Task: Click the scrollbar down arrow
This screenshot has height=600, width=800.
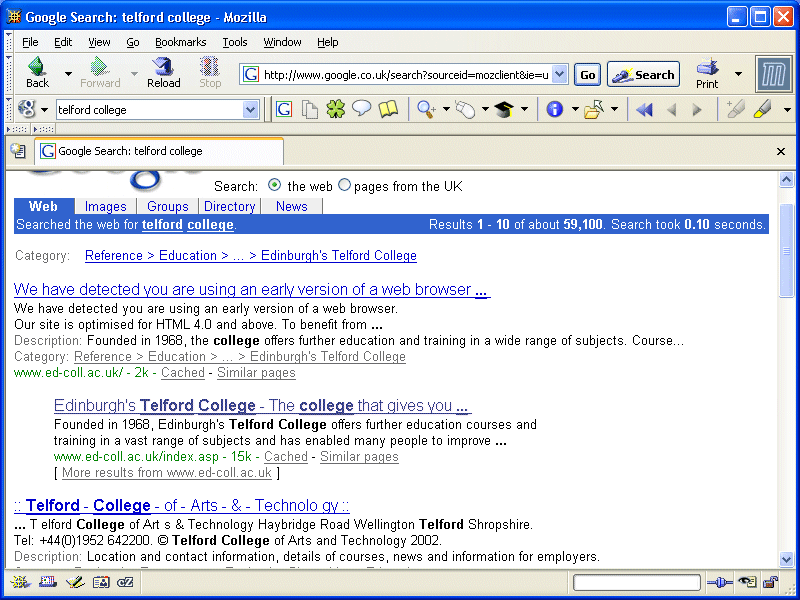Action: click(786, 559)
